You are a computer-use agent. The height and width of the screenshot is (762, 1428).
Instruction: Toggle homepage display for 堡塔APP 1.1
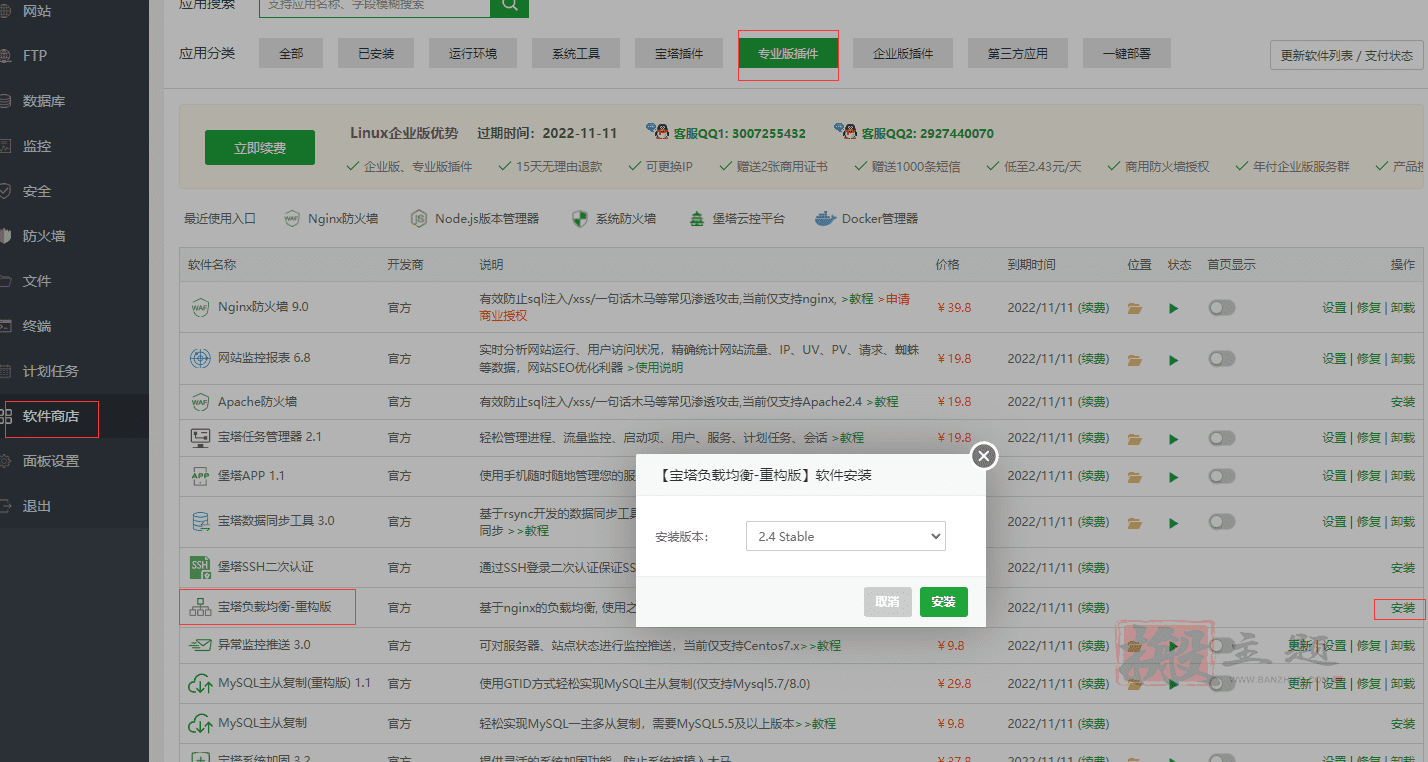(x=1221, y=476)
